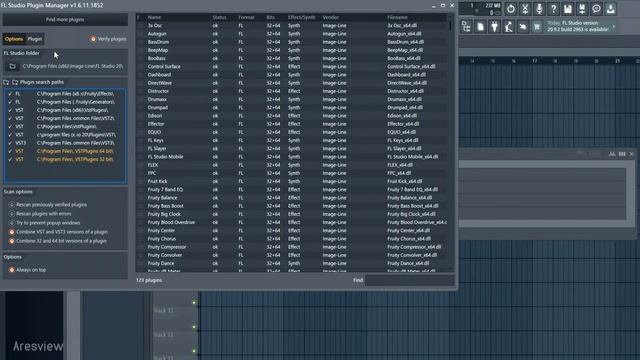
Task: Open the FL Studio help question mark icon
Action: tap(553, 9)
